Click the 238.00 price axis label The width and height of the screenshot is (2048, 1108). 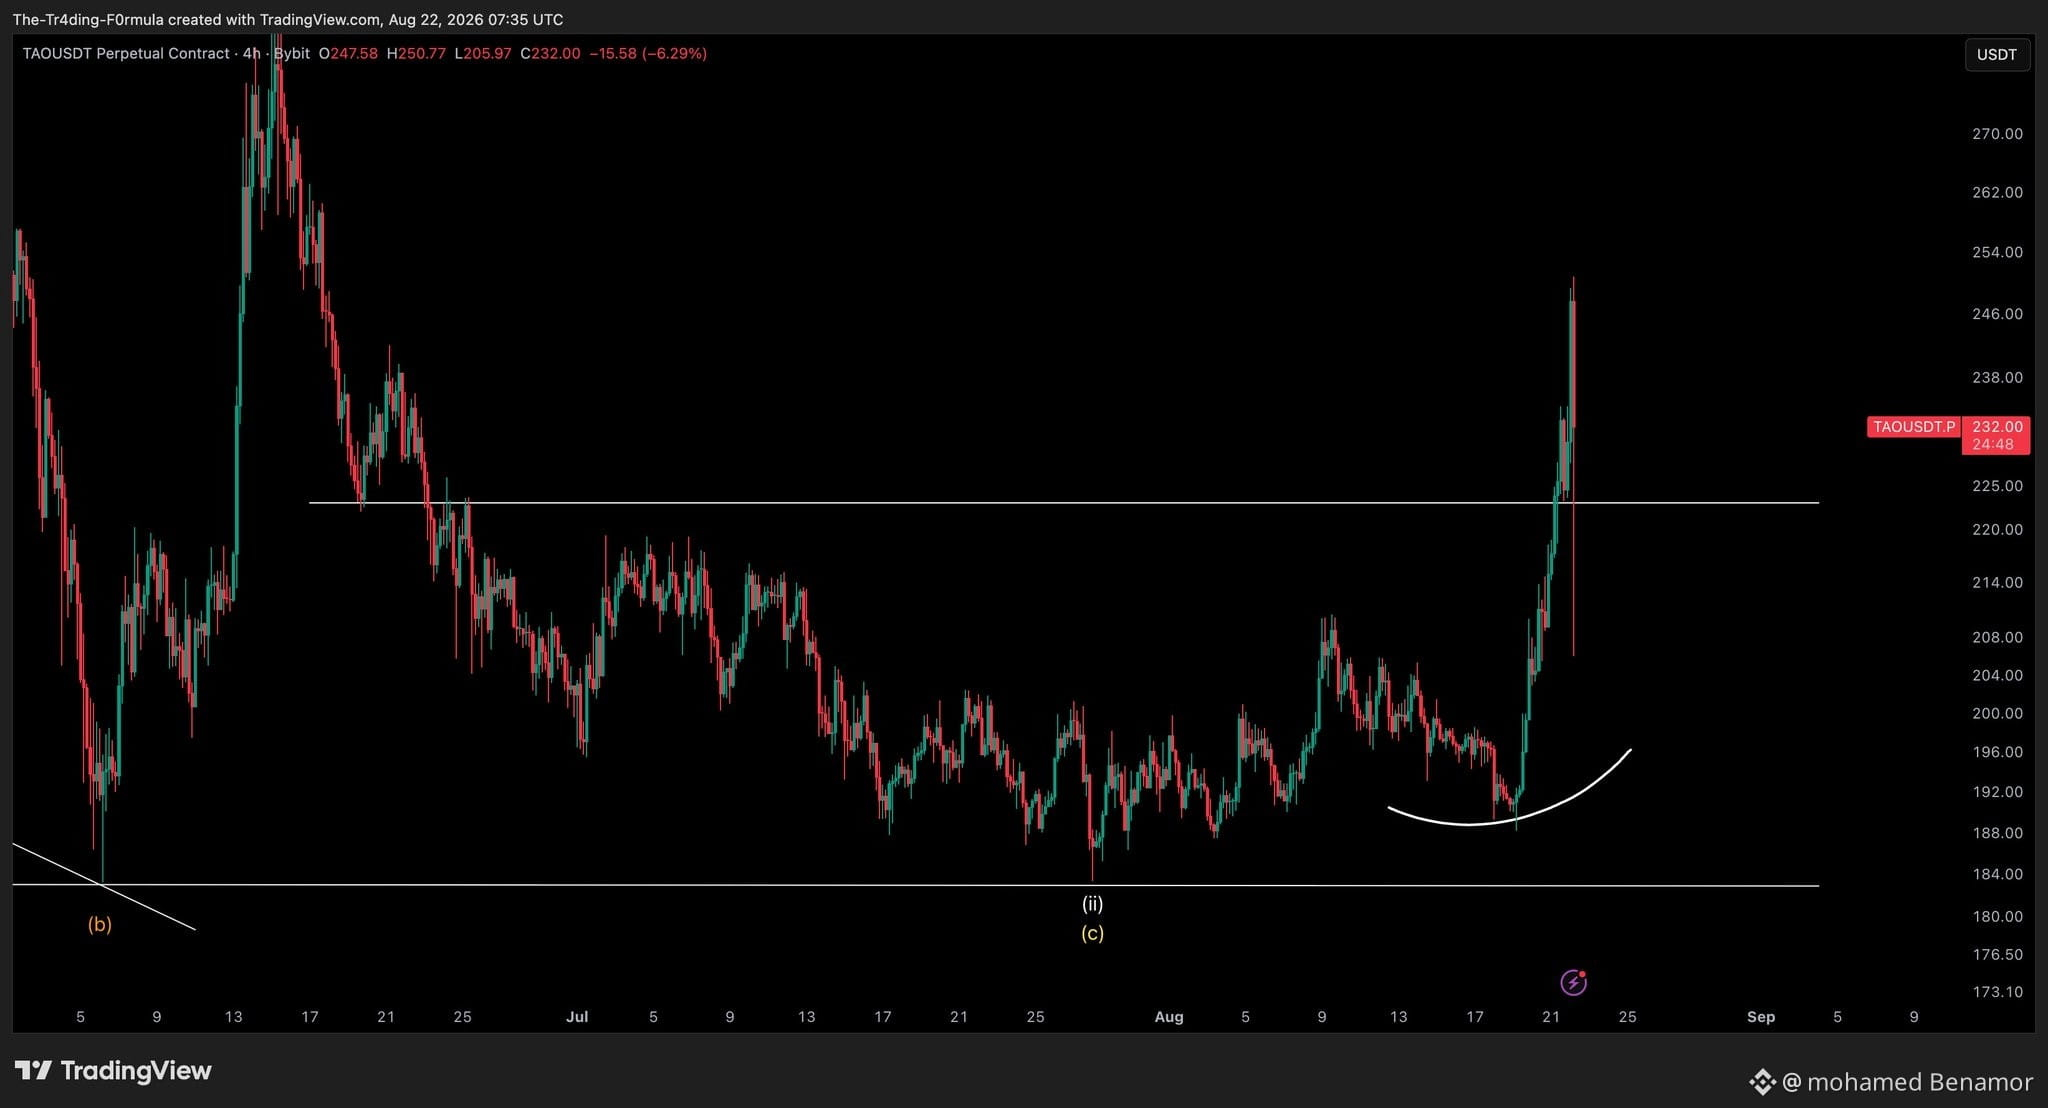click(x=1997, y=378)
